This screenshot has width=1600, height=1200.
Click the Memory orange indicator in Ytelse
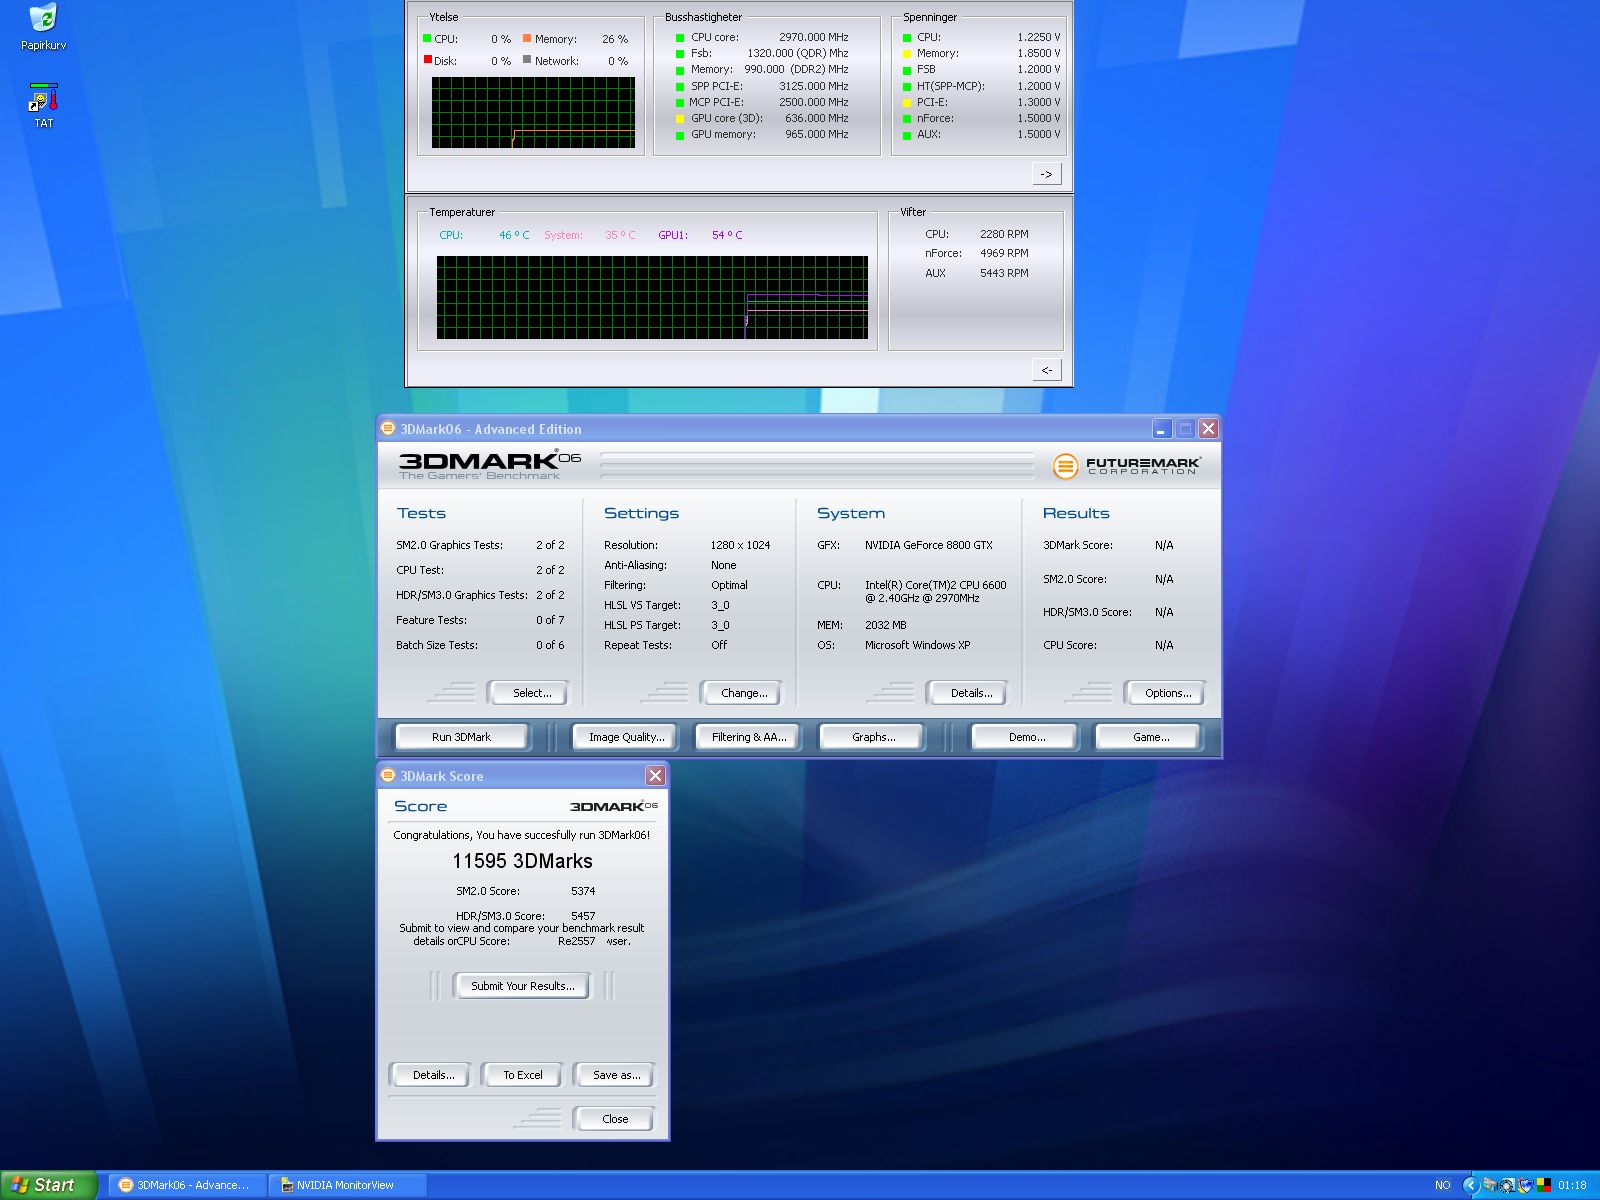coord(527,38)
